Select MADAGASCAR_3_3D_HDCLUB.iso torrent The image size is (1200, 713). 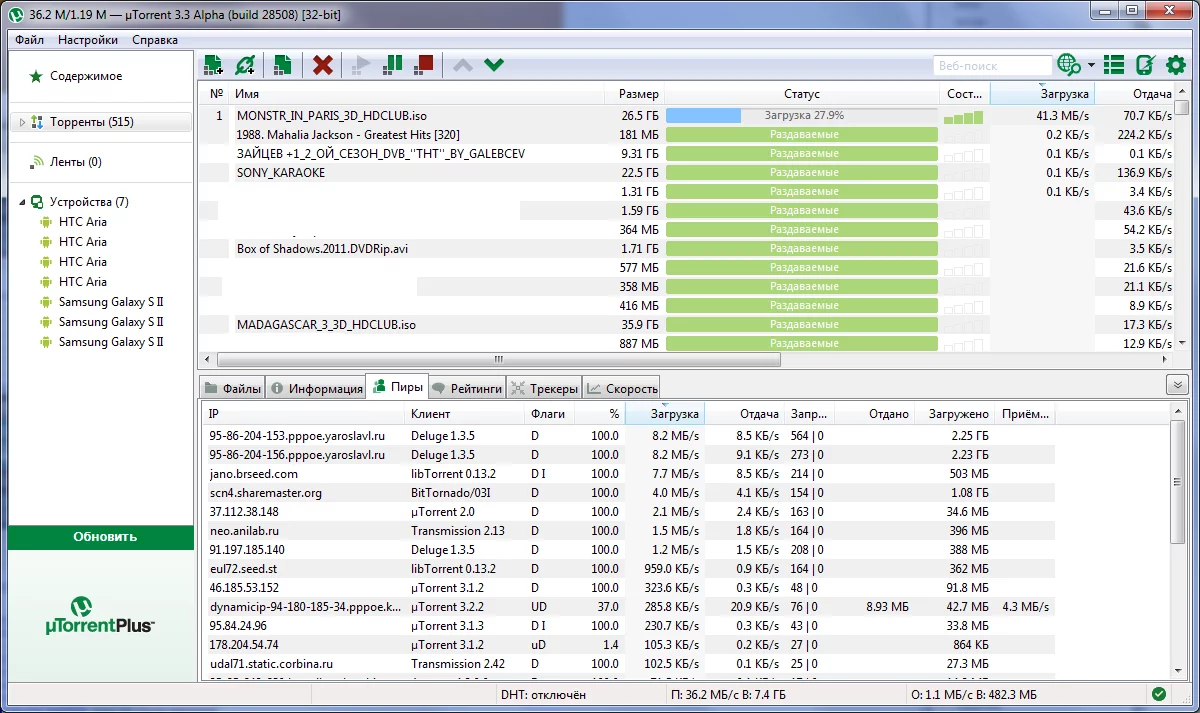tap(326, 325)
